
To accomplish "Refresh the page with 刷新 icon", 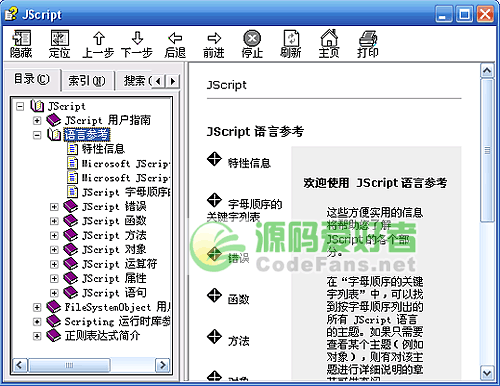I will (x=291, y=38).
